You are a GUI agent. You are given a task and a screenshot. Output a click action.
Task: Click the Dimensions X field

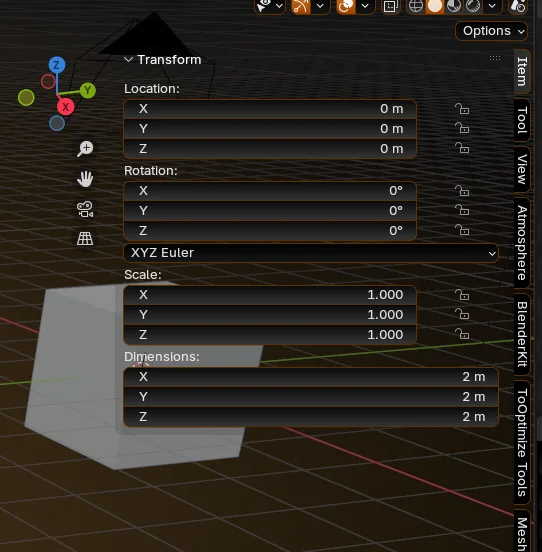click(x=311, y=377)
